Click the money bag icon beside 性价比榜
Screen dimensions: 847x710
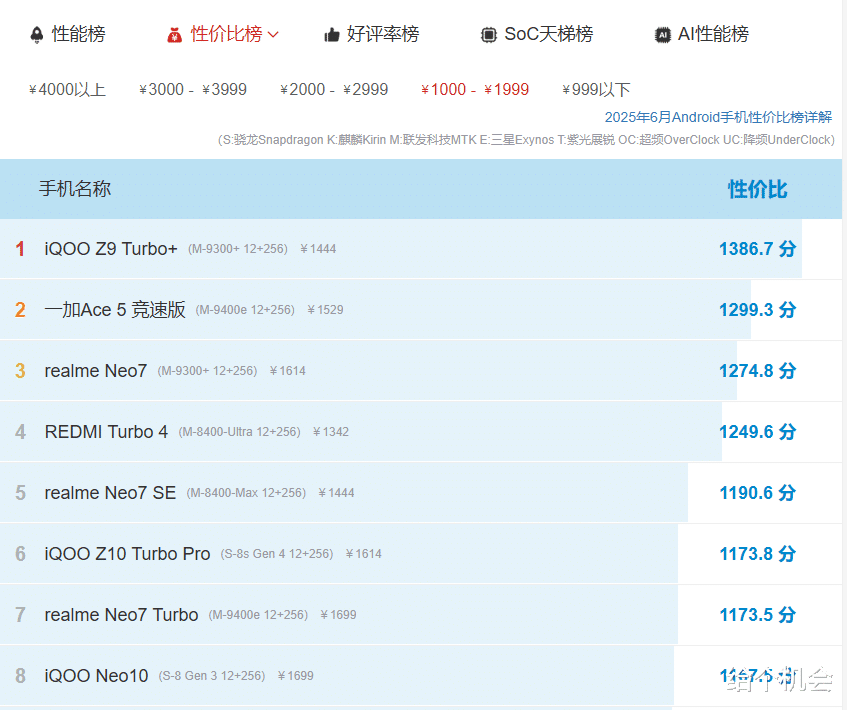[x=174, y=35]
